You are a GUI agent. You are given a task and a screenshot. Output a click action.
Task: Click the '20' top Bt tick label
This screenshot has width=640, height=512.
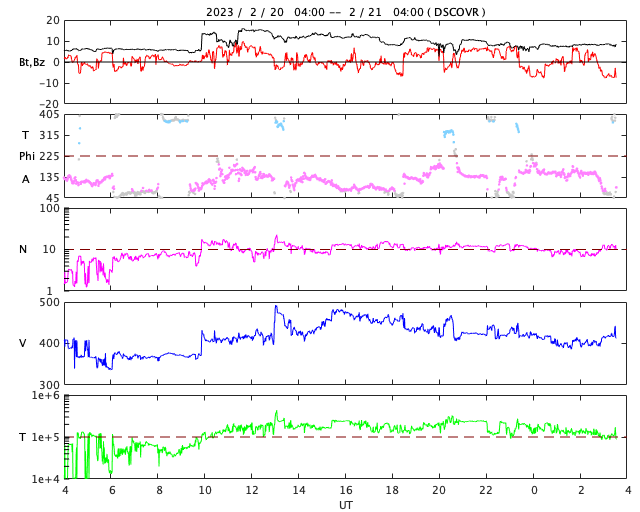(53, 20)
